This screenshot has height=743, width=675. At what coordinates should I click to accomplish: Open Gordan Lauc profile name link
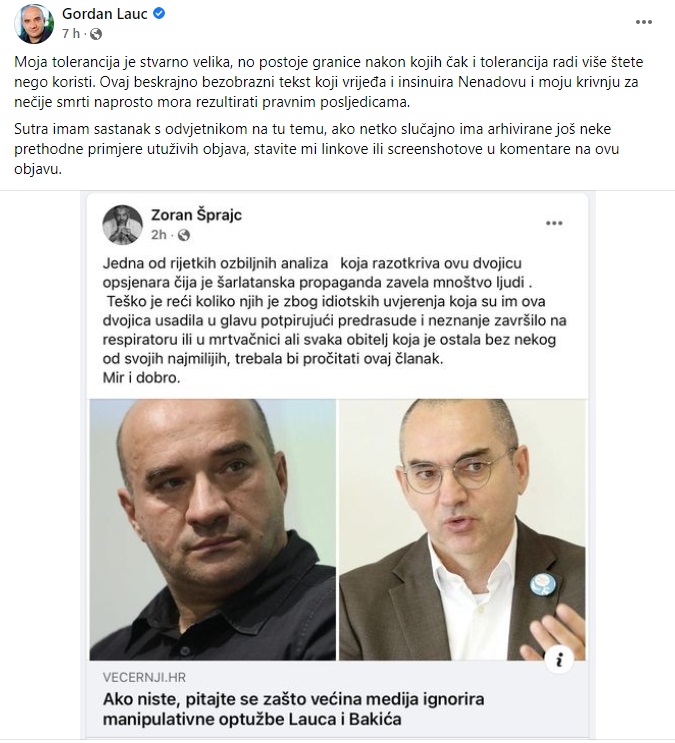[x=105, y=14]
